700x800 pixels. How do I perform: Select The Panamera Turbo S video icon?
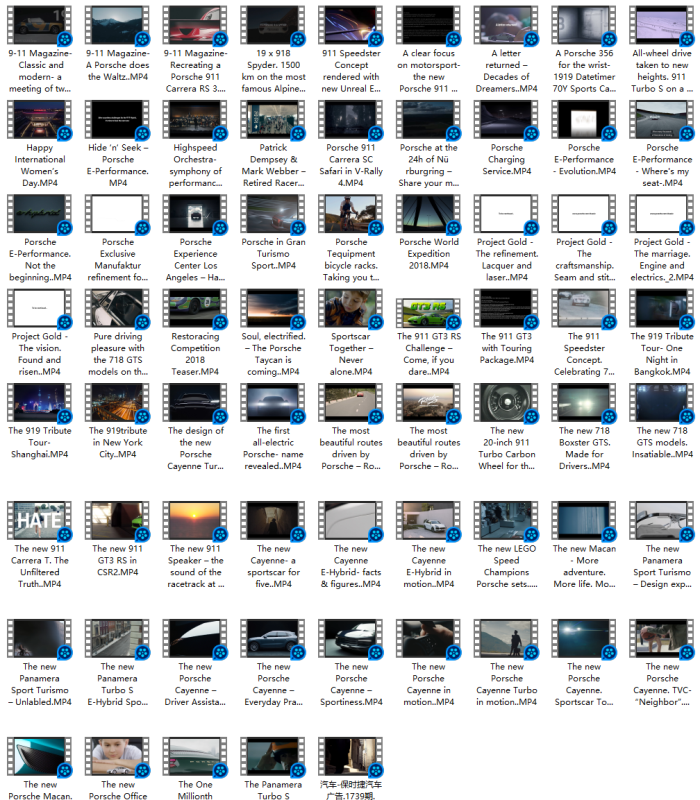(x=272, y=756)
